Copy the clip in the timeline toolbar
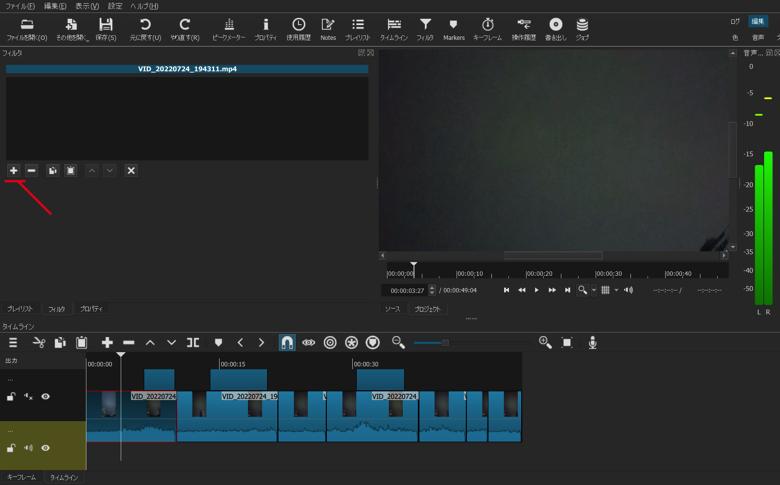The width and height of the screenshot is (780, 485). click(60, 343)
